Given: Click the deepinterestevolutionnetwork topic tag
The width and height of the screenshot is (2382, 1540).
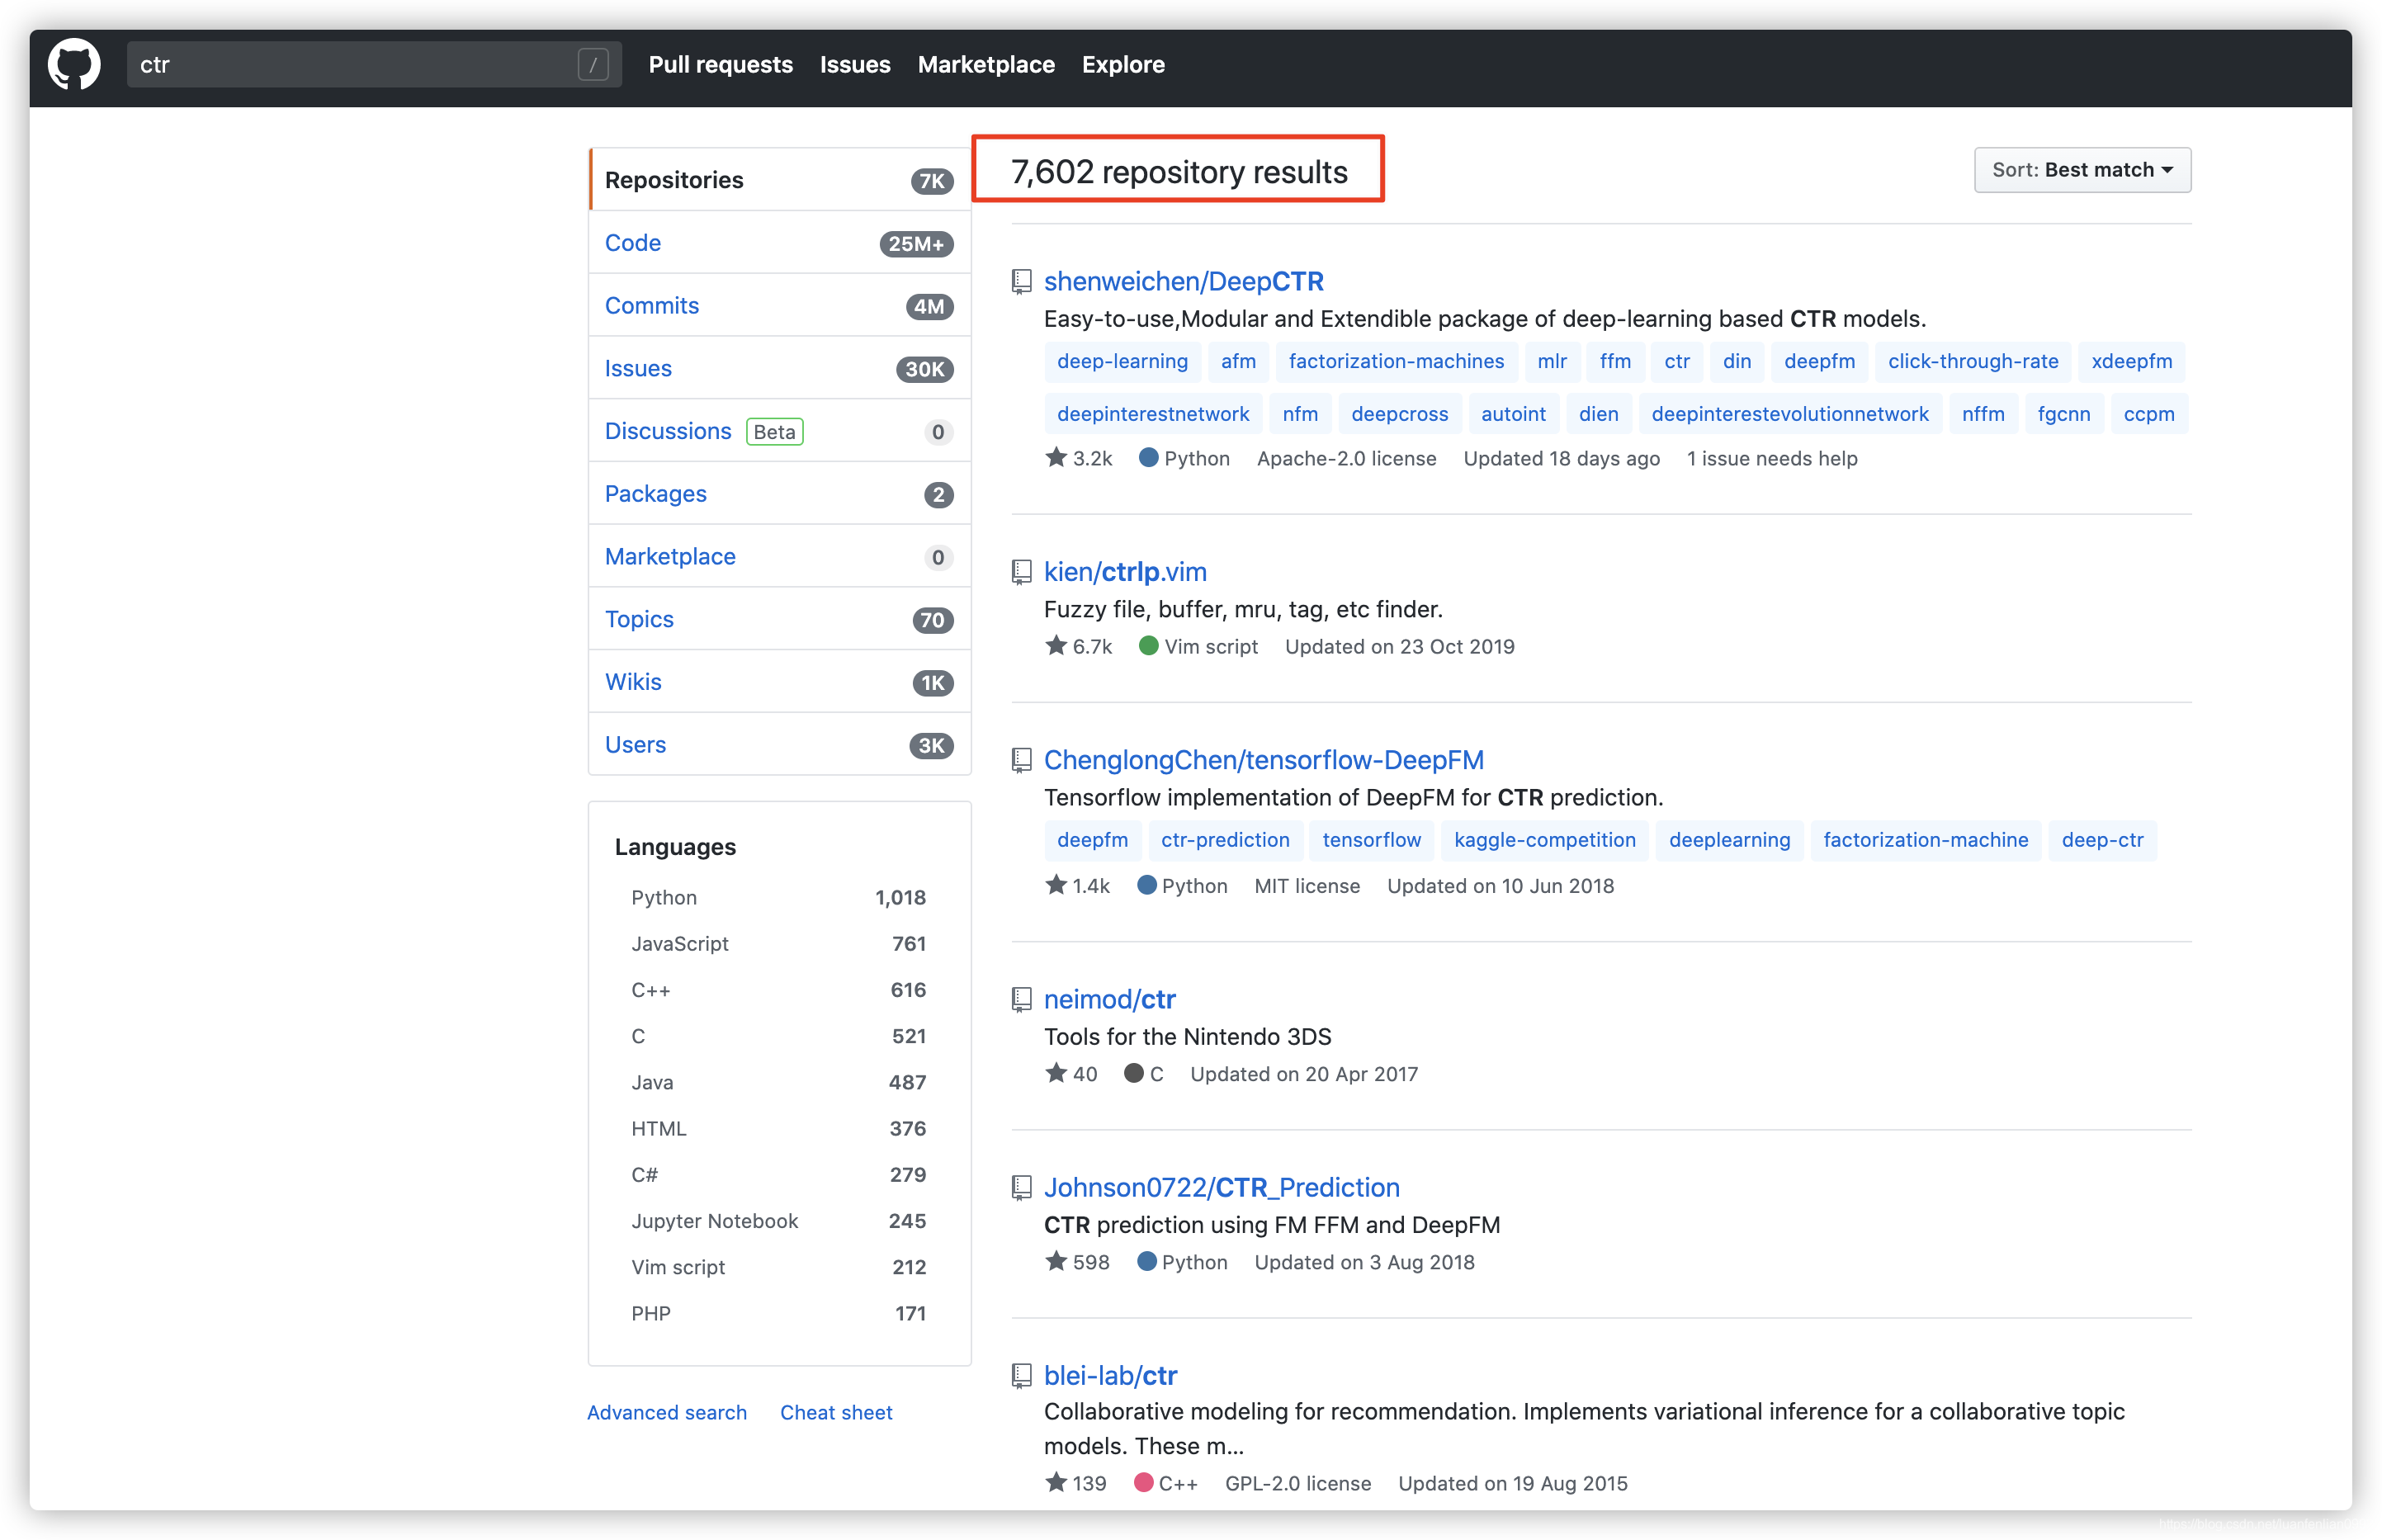Looking at the screenshot, I should click(x=1790, y=414).
